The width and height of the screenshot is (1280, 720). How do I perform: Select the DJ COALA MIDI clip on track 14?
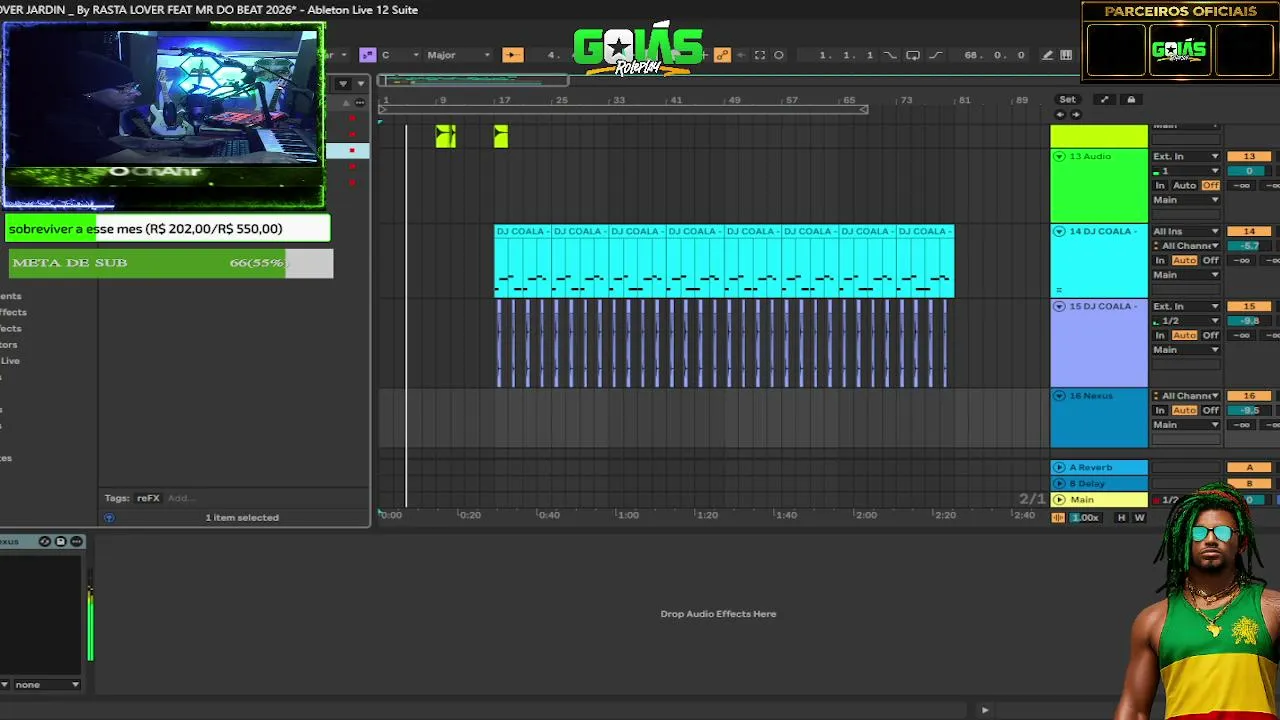pyautogui.click(x=724, y=262)
